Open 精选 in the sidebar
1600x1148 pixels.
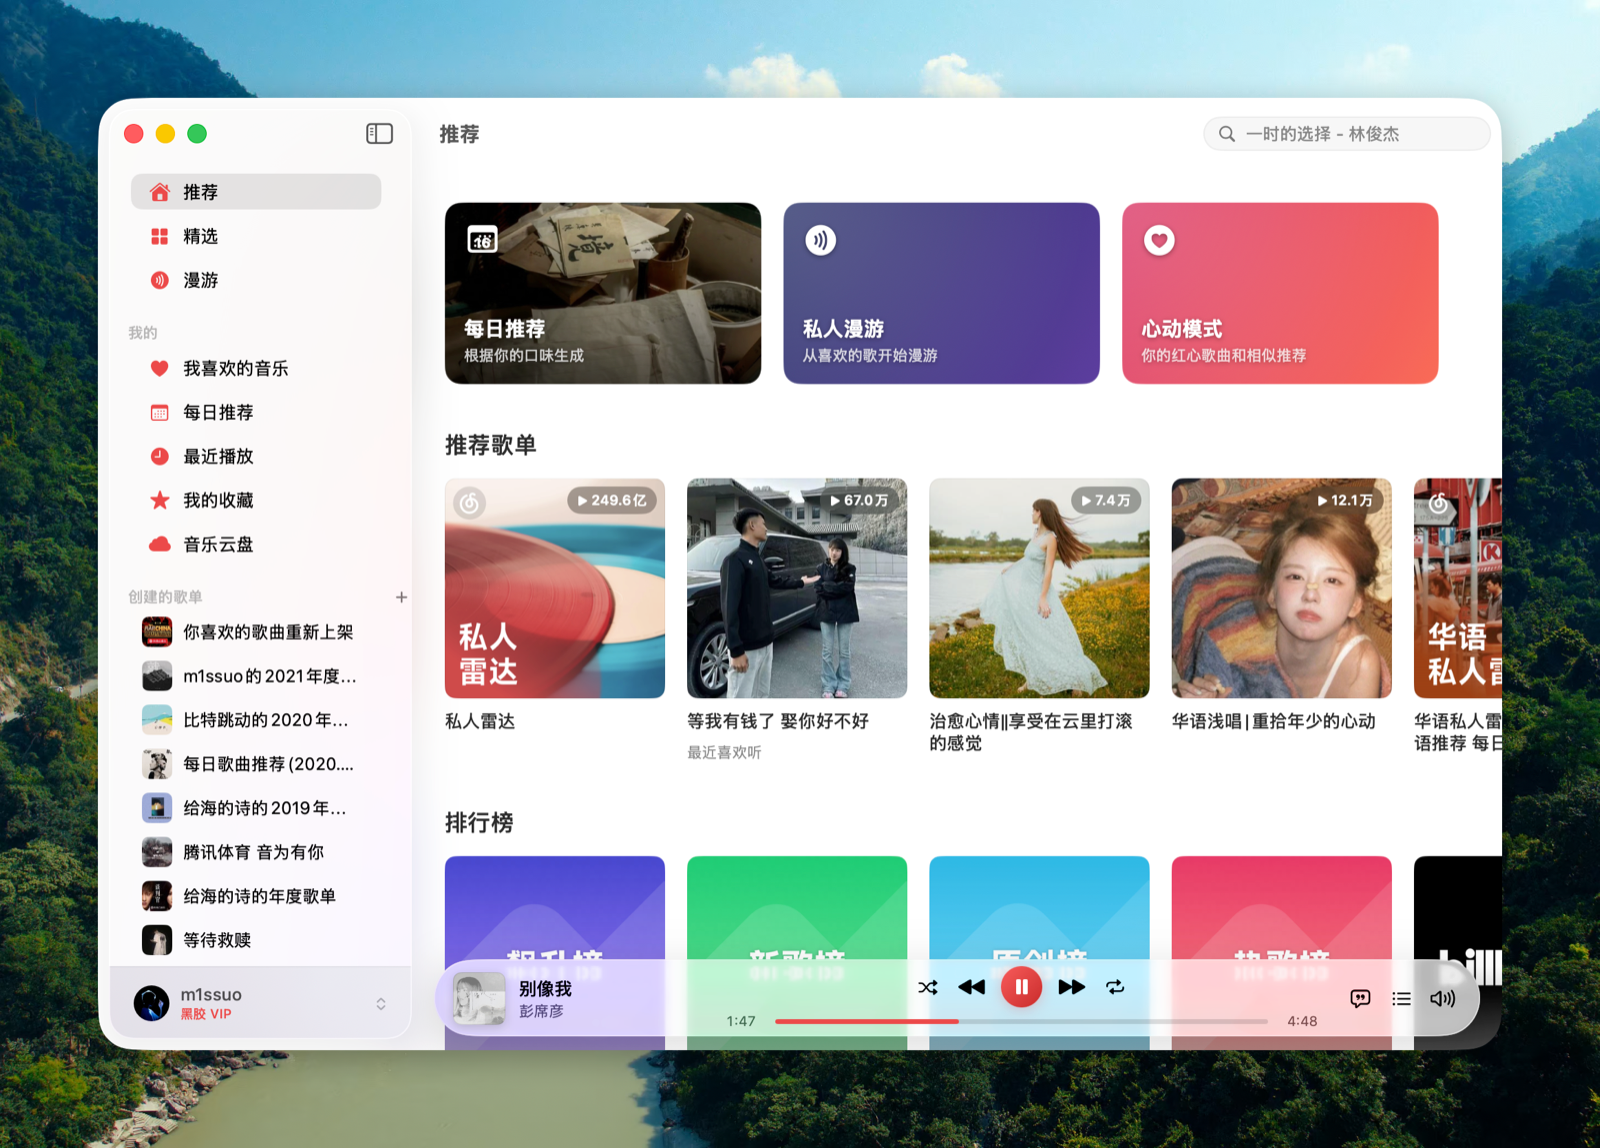point(256,236)
